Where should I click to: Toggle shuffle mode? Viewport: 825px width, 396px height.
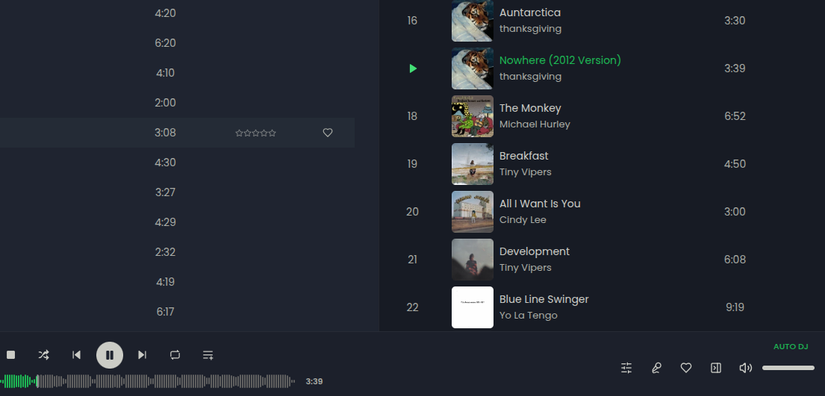coord(44,355)
